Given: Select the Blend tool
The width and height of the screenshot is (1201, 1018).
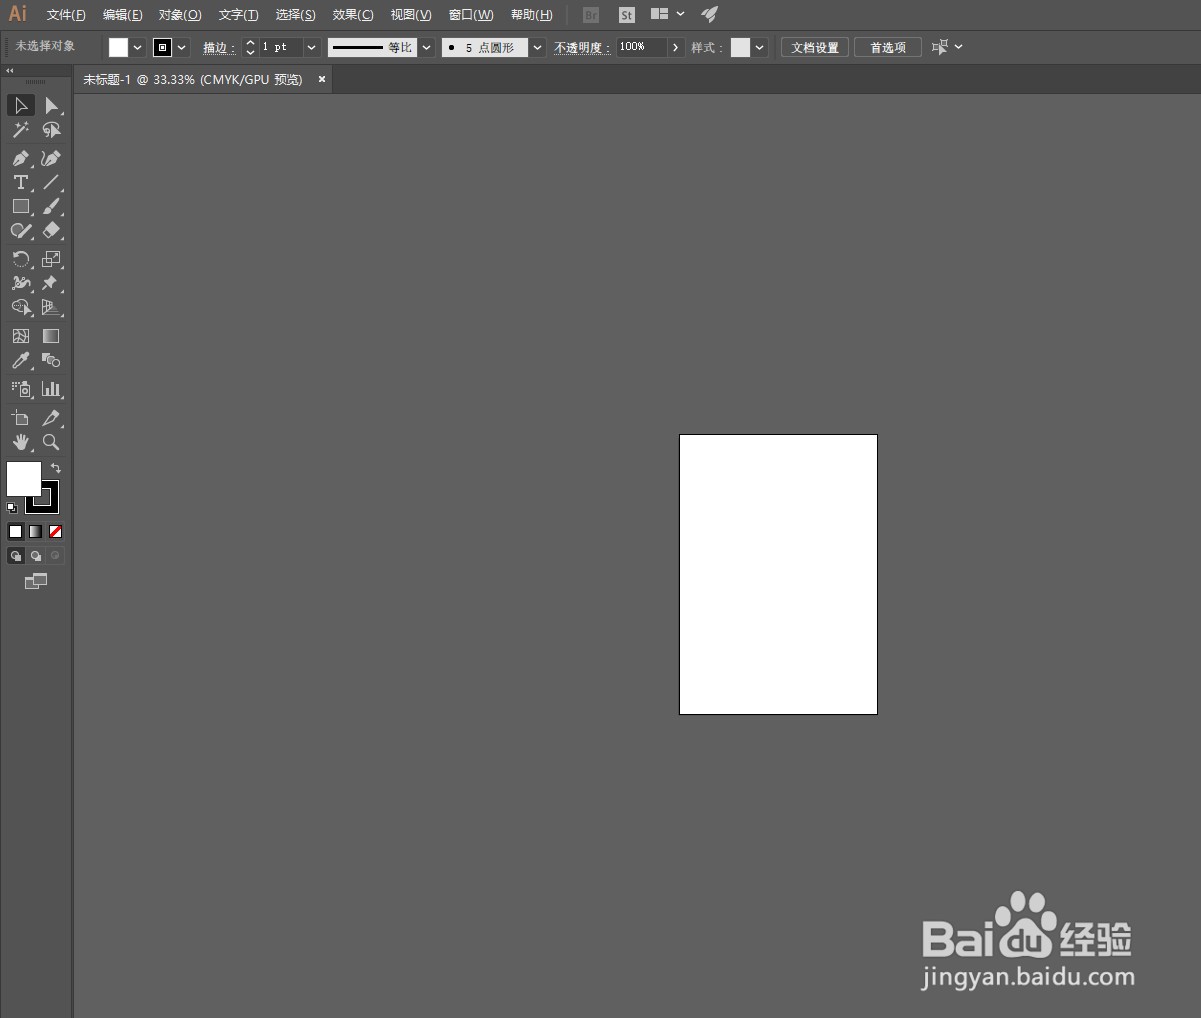Looking at the screenshot, I should [x=51, y=360].
